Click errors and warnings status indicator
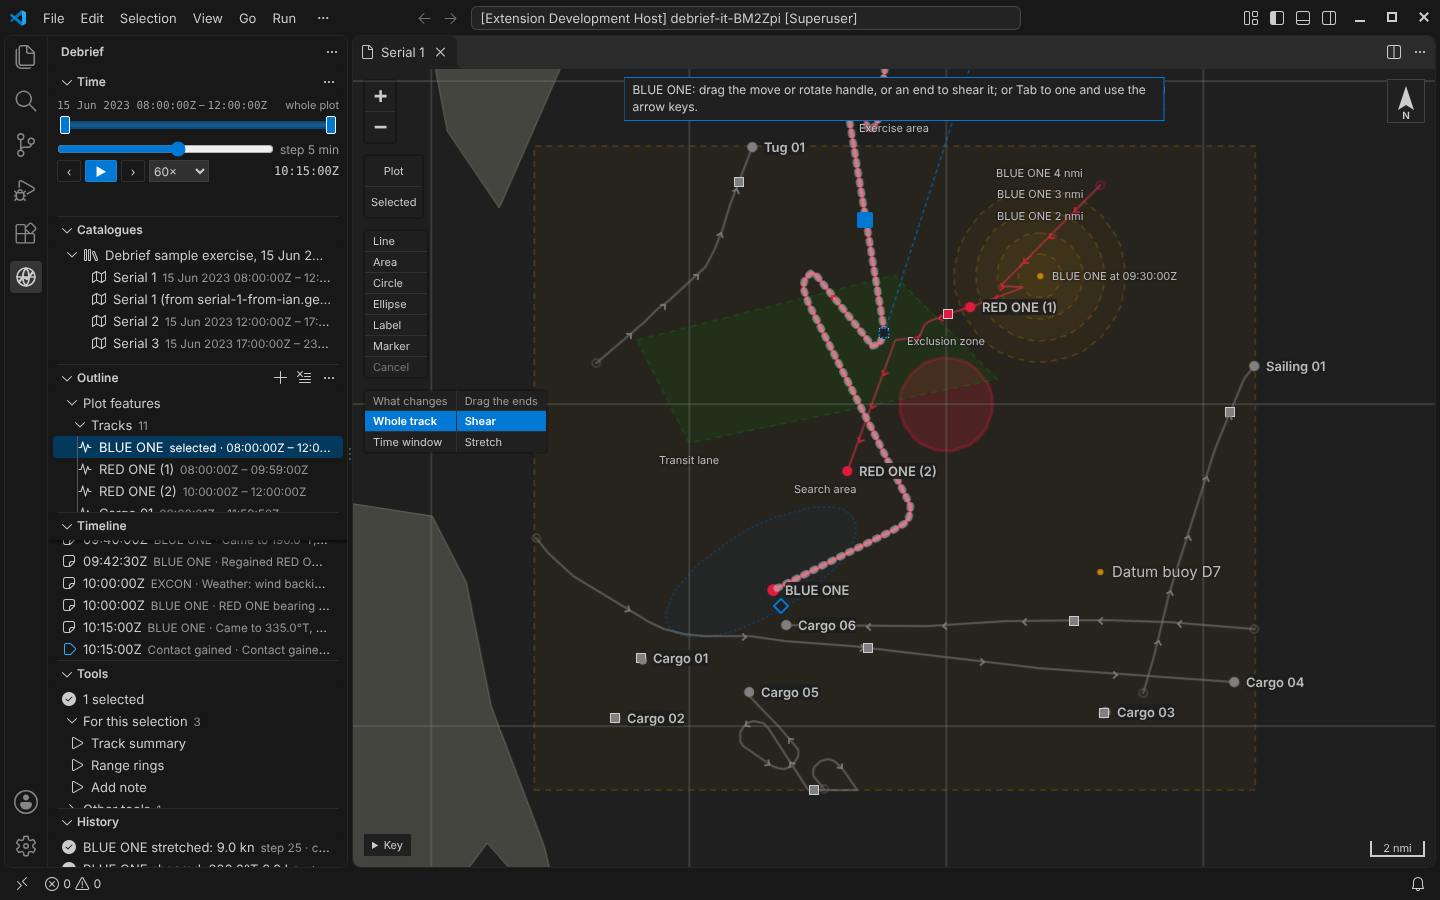 73,884
